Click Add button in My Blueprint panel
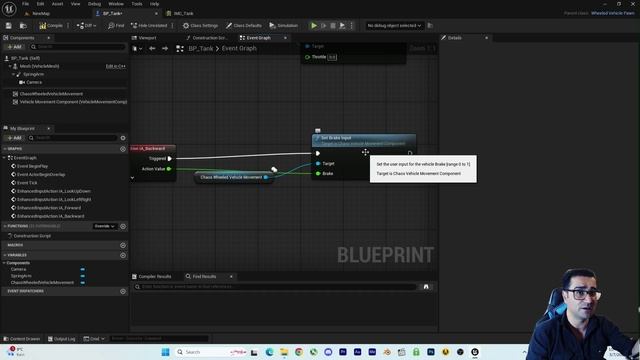Screen dimensions: 640x360 pos(14,138)
